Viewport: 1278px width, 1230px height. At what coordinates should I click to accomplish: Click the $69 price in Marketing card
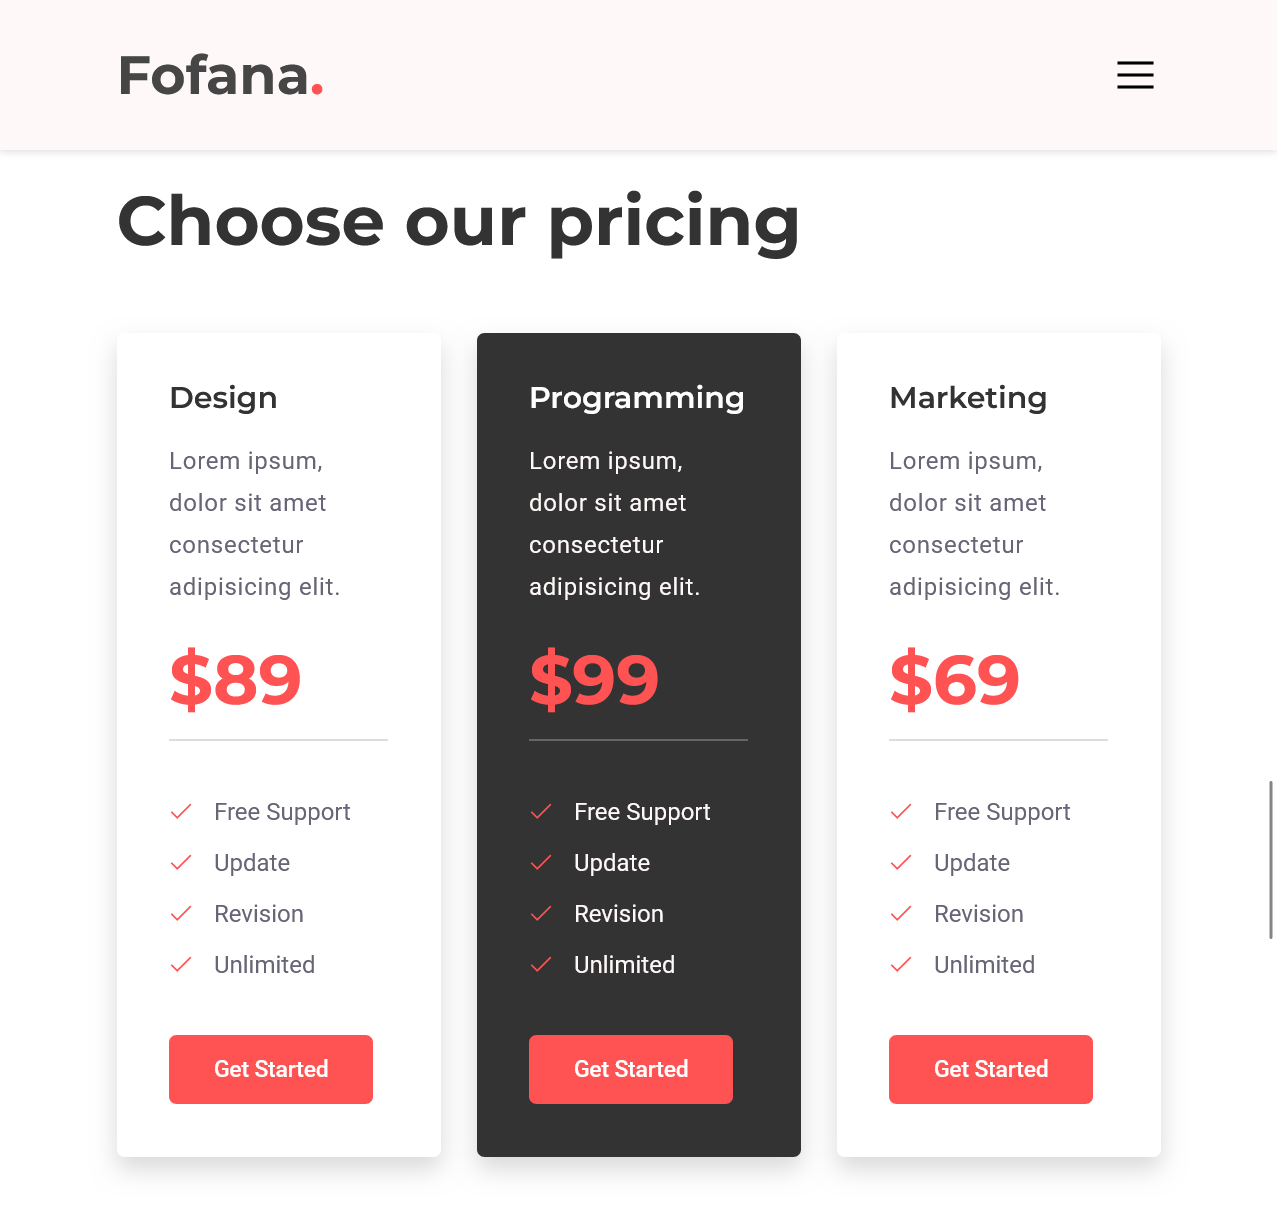pyautogui.click(x=953, y=680)
